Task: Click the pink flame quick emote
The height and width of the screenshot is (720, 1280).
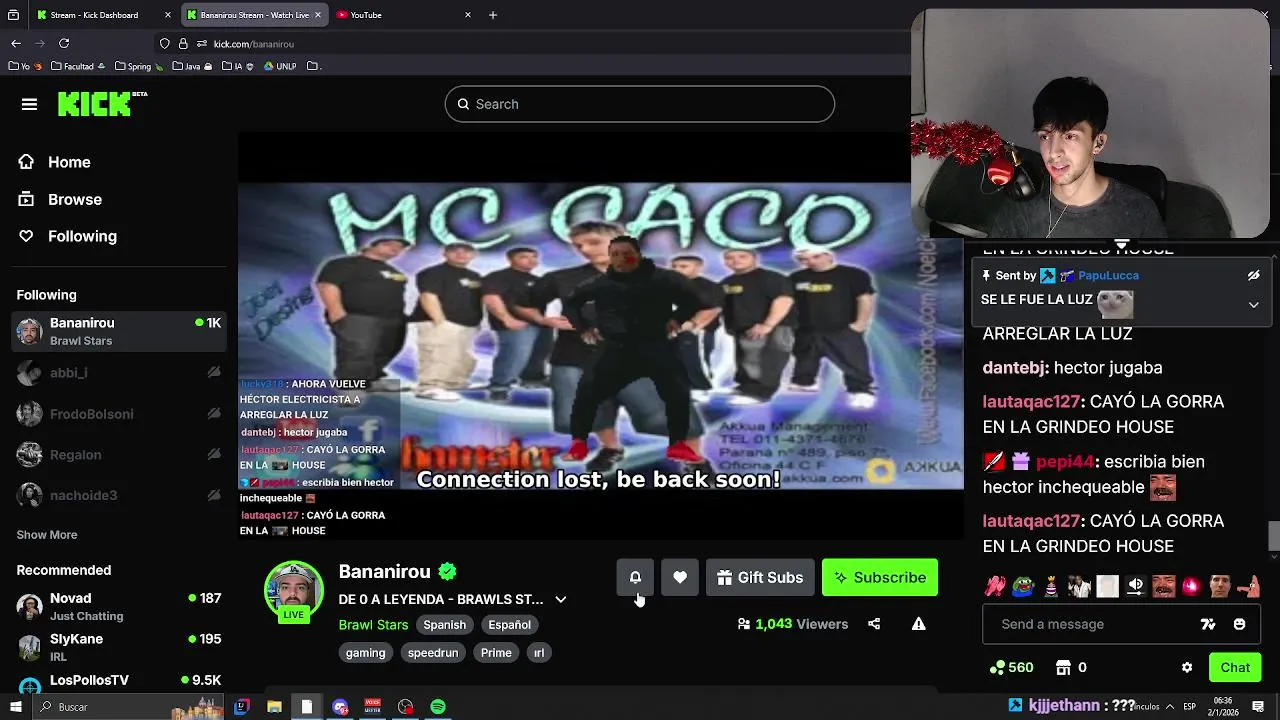Action: [1191, 586]
